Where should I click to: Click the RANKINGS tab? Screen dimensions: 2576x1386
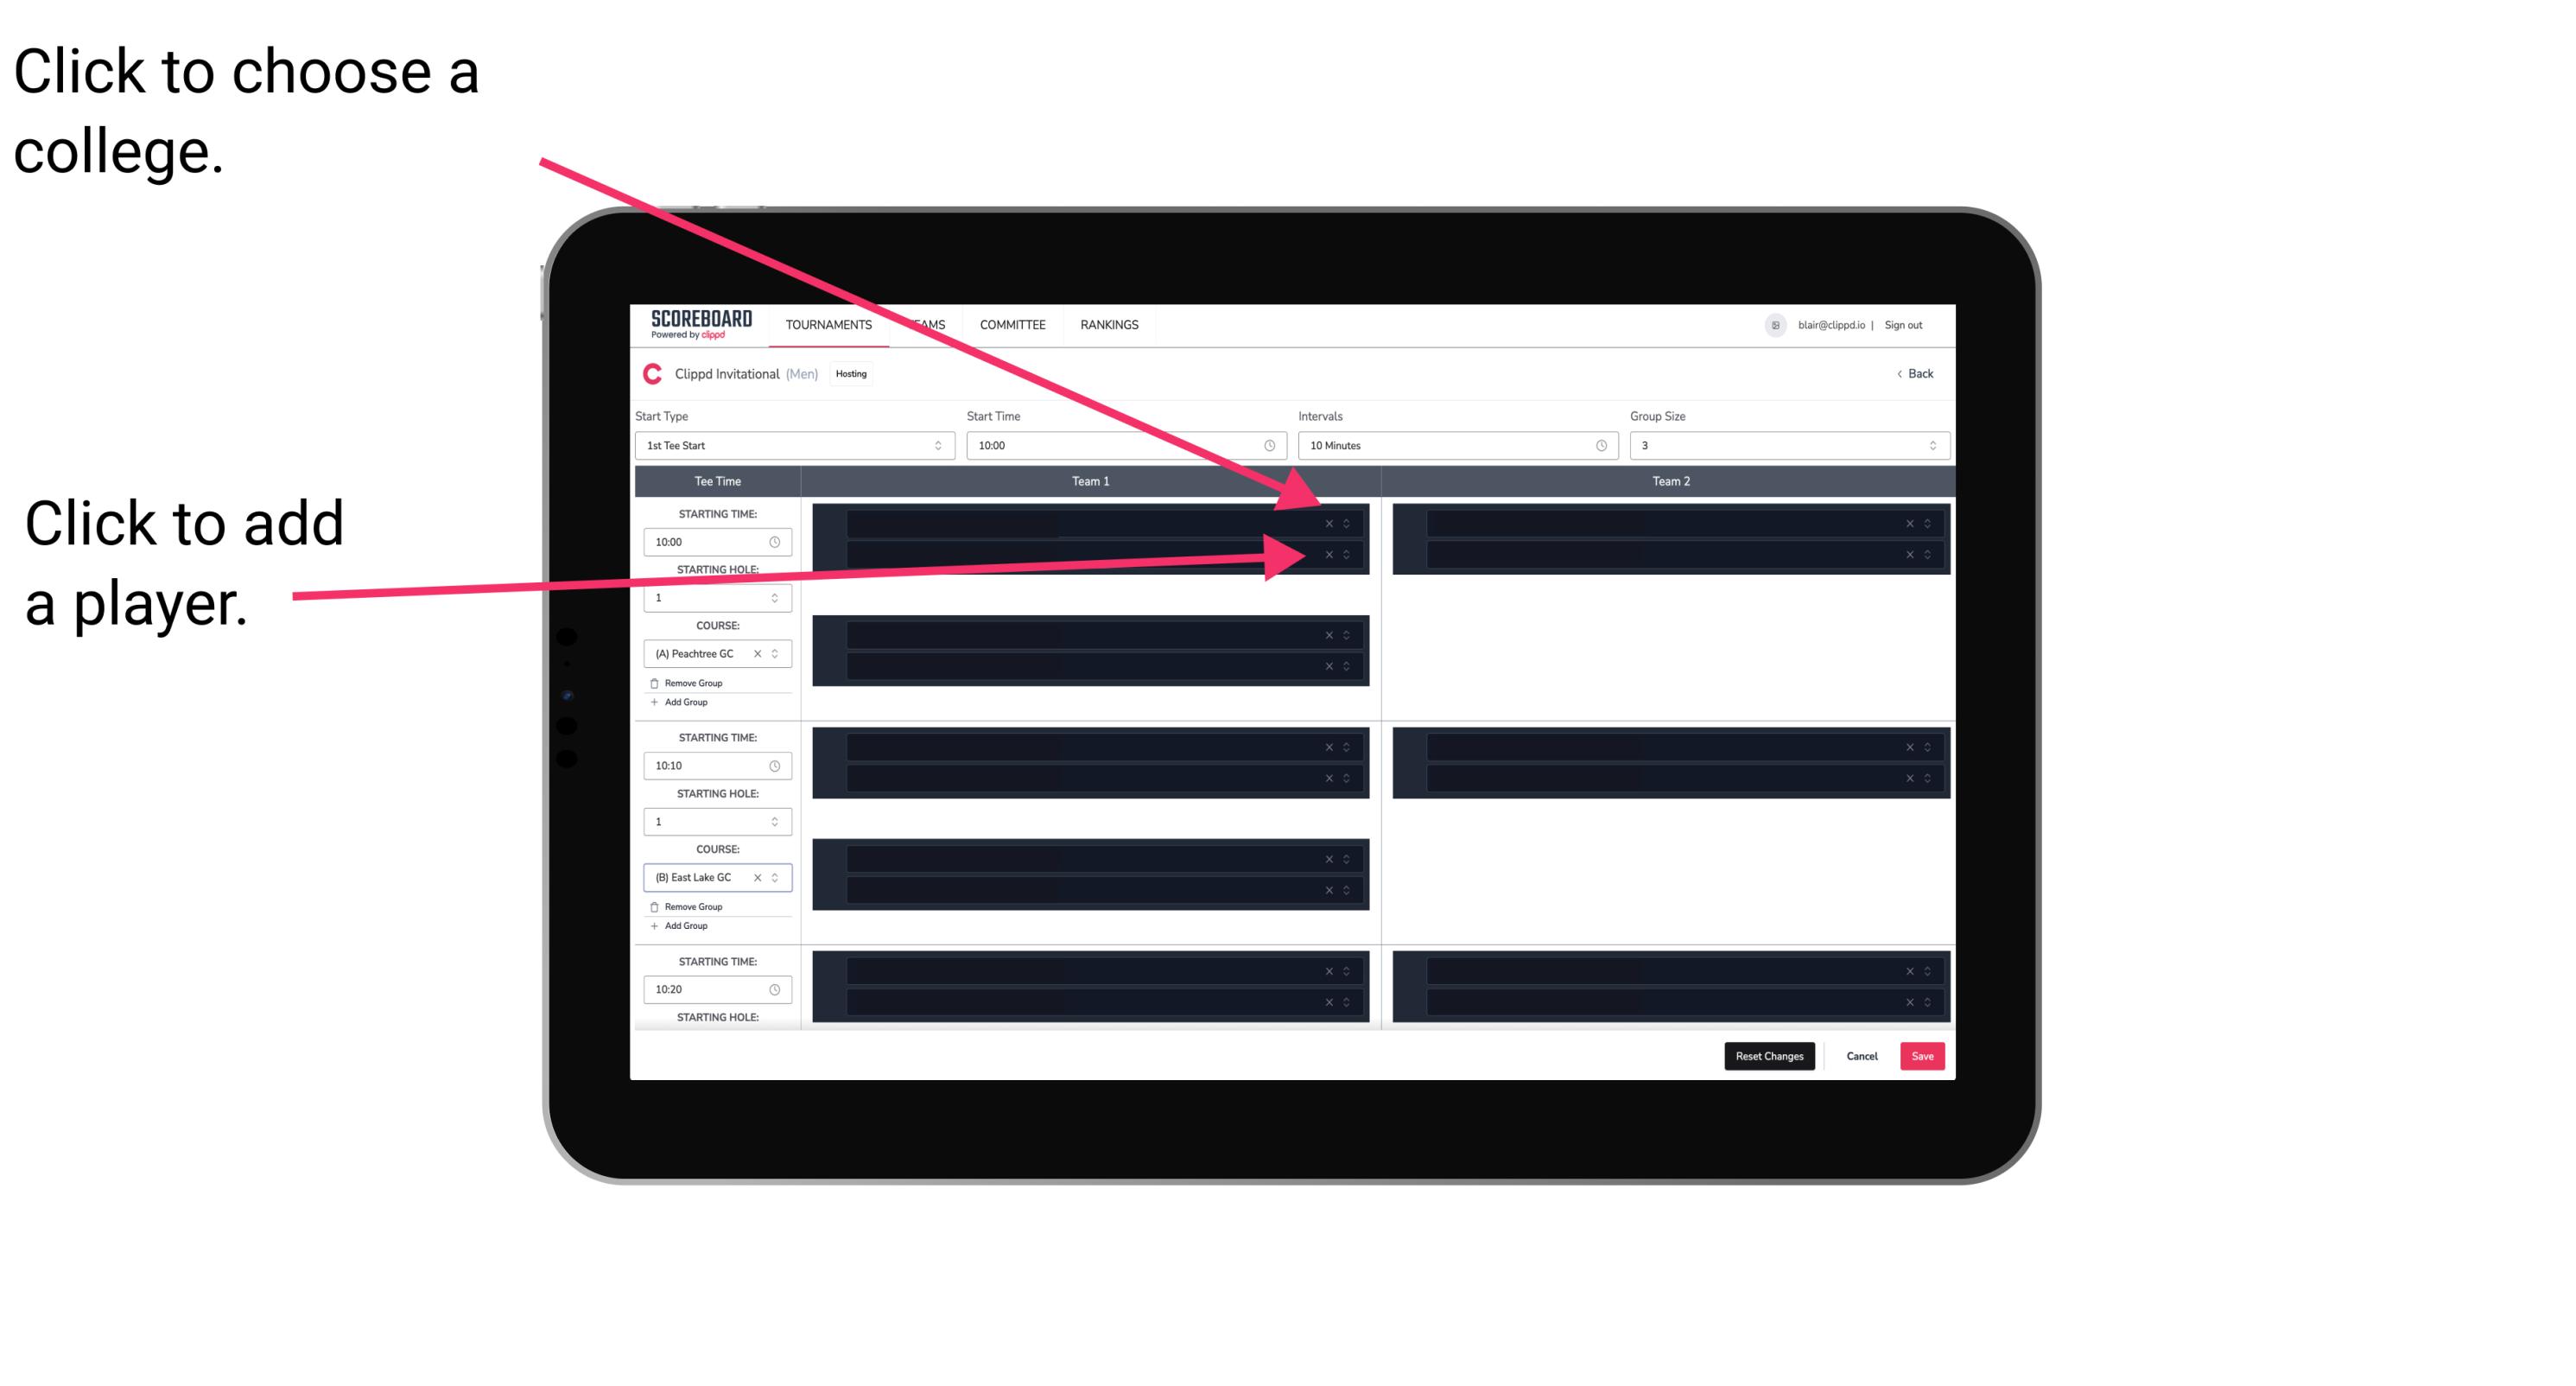click(1109, 324)
